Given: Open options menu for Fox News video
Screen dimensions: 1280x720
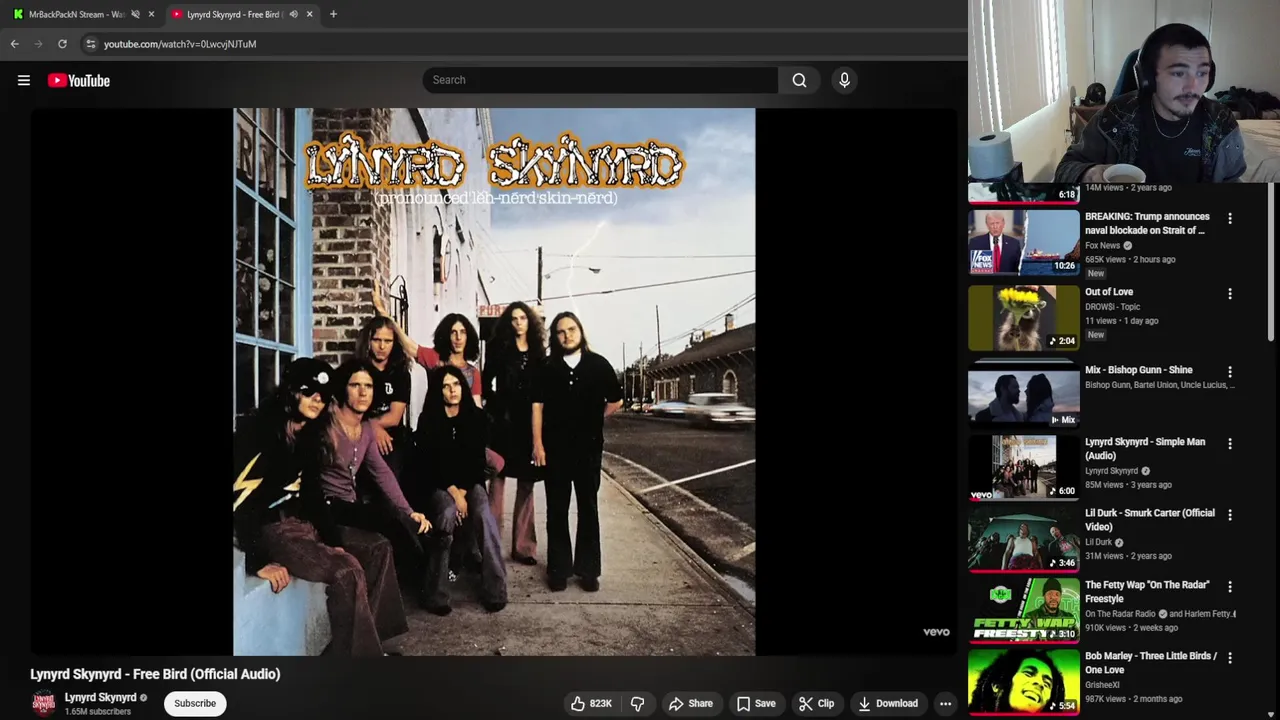Looking at the screenshot, I should click(x=1230, y=218).
